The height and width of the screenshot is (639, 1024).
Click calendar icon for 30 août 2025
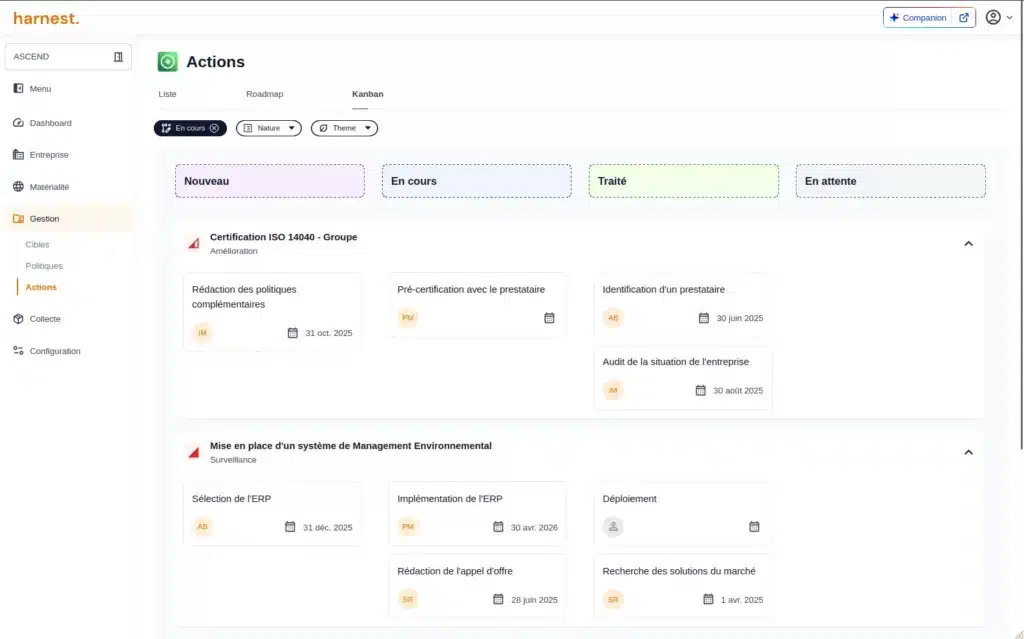700,390
